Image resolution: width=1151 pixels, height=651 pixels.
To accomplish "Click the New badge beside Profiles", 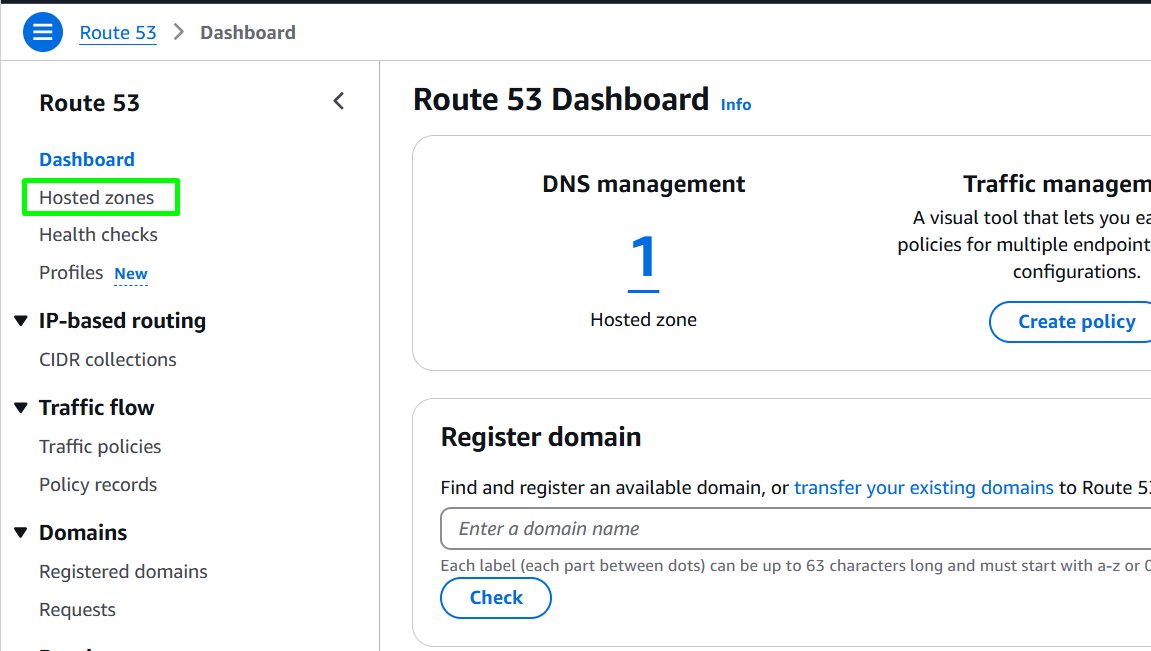I will pyautogui.click(x=131, y=274).
